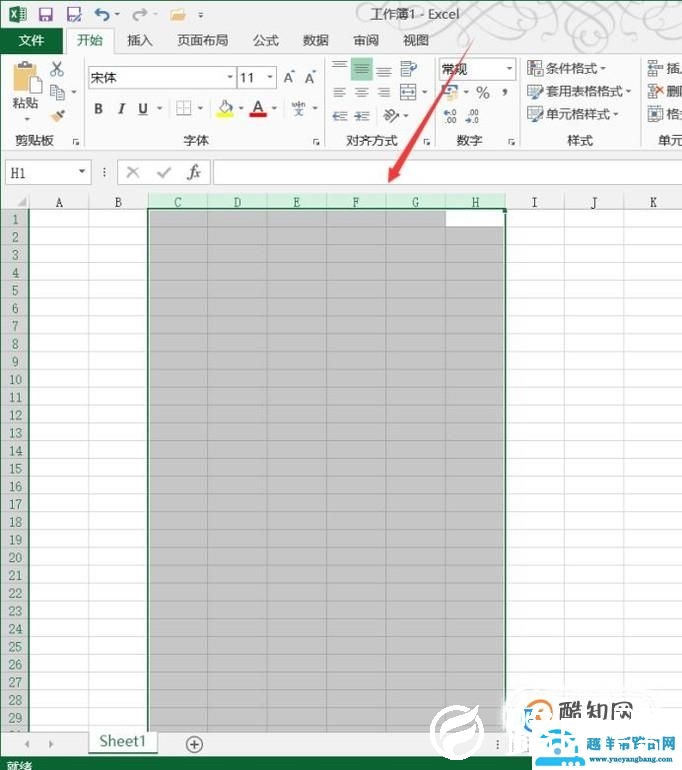Decrease cell indent
Viewport: 682px width, 770px height.
(340, 116)
